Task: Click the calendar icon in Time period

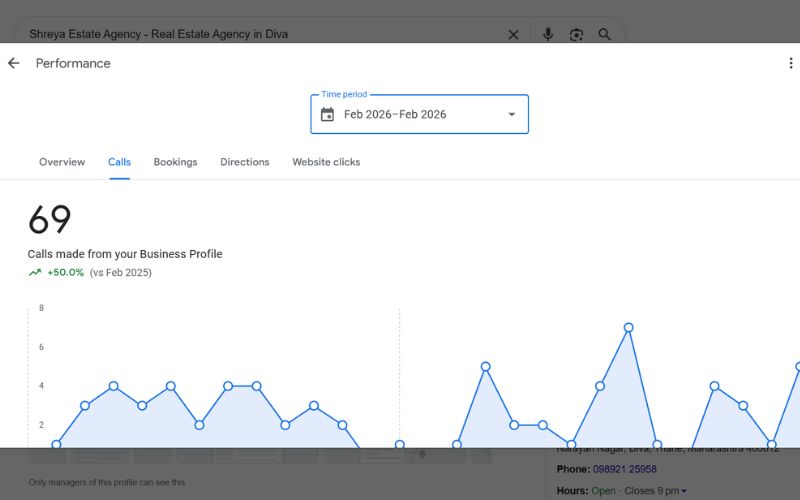Action: click(x=327, y=114)
